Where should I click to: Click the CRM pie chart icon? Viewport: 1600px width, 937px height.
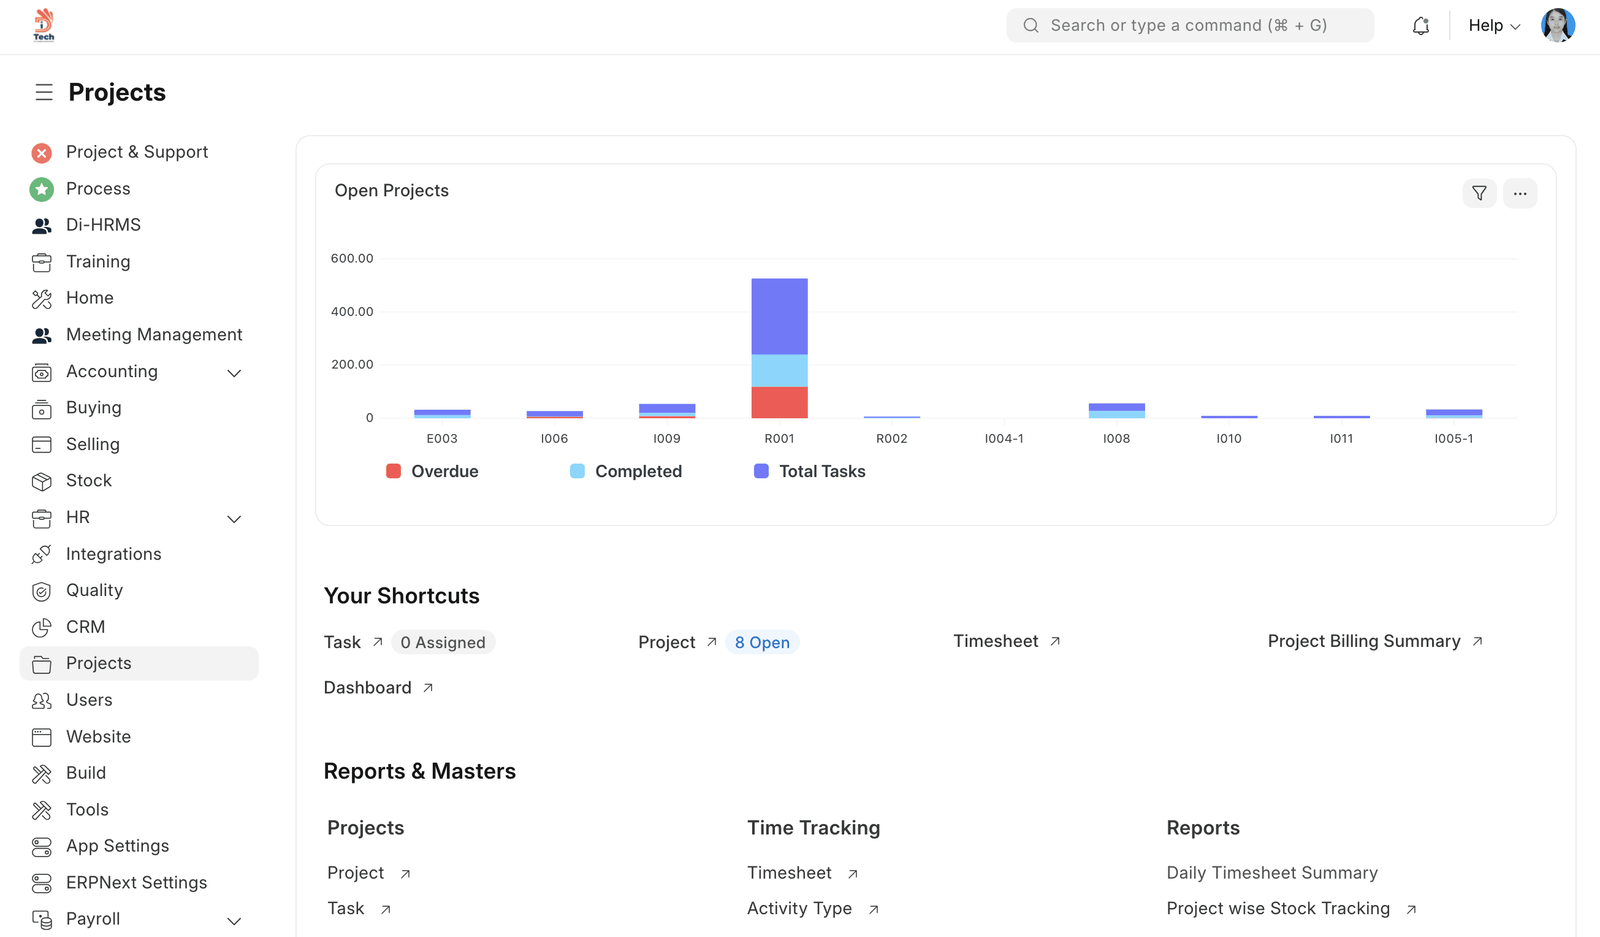[42, 628]
